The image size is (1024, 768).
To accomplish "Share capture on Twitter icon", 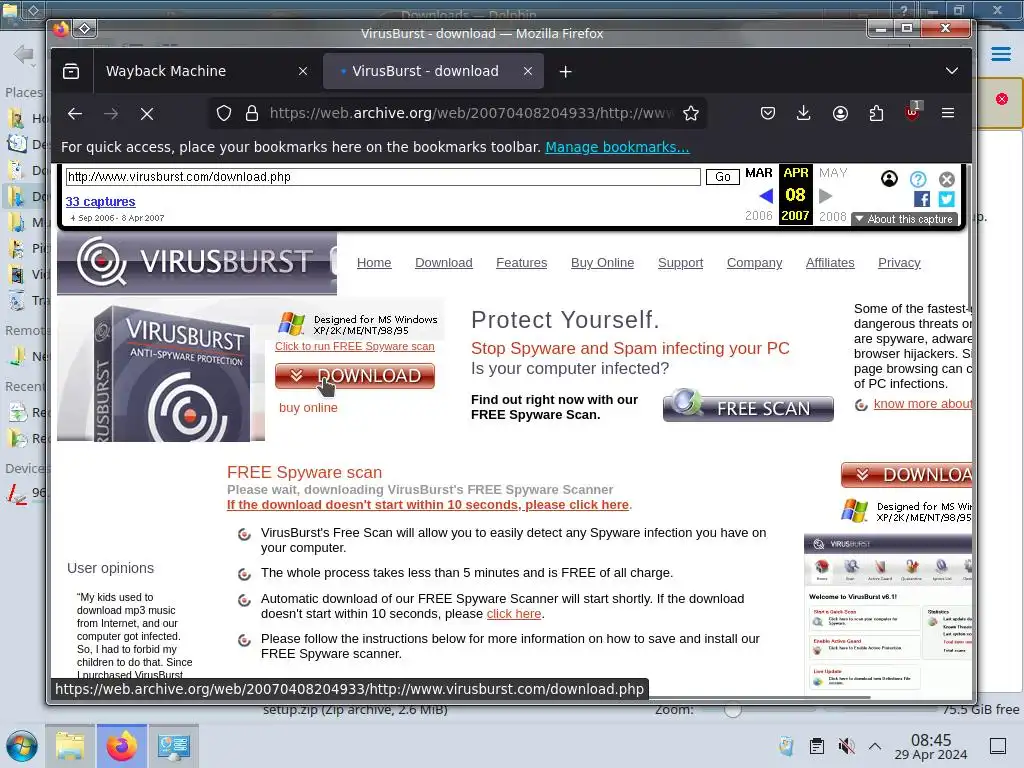I will [946, 199].
